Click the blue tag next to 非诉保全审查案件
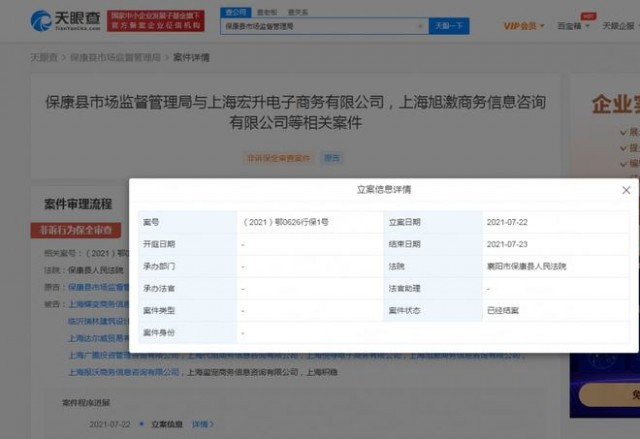The image size is (640, 439). tap(331, 158)
